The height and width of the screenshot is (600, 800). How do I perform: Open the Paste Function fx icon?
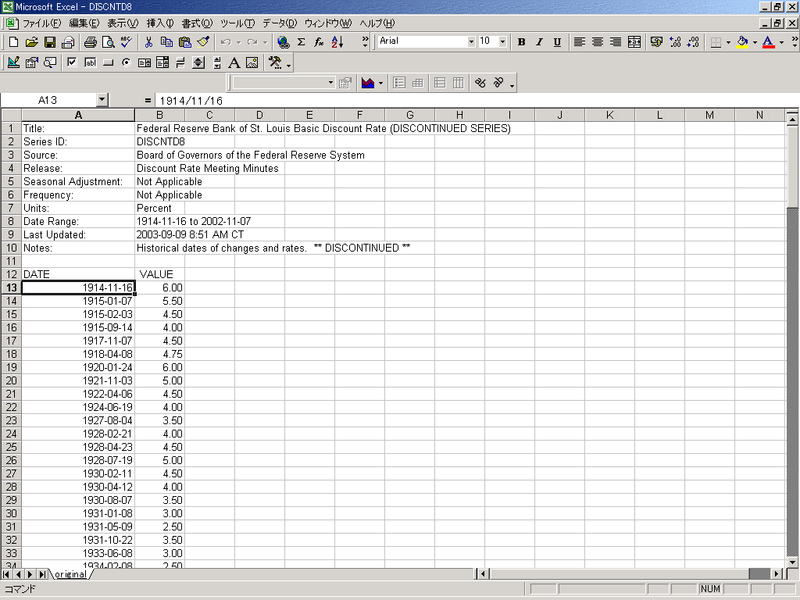pyautogui.click(x=319, y=42)
